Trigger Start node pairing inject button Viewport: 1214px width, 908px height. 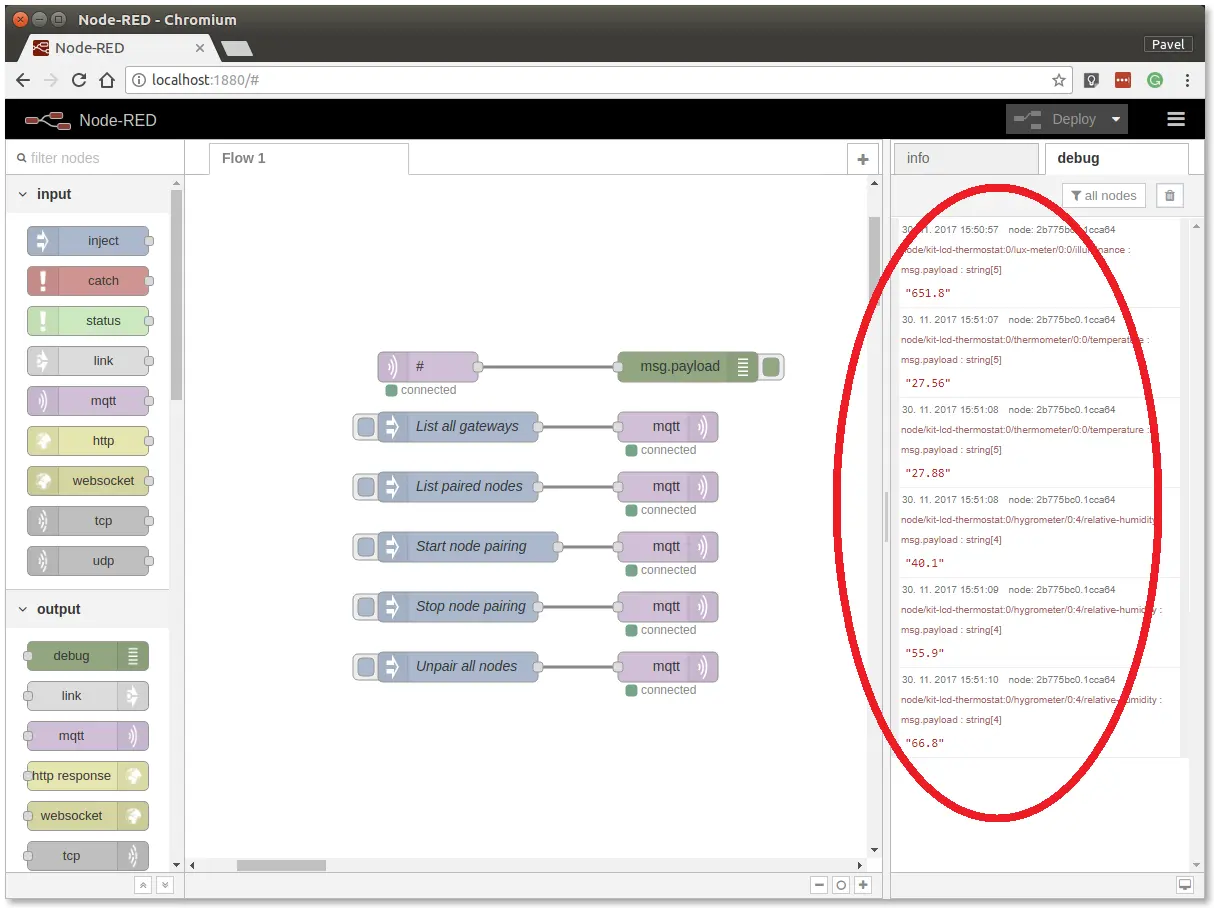point(365,547)
